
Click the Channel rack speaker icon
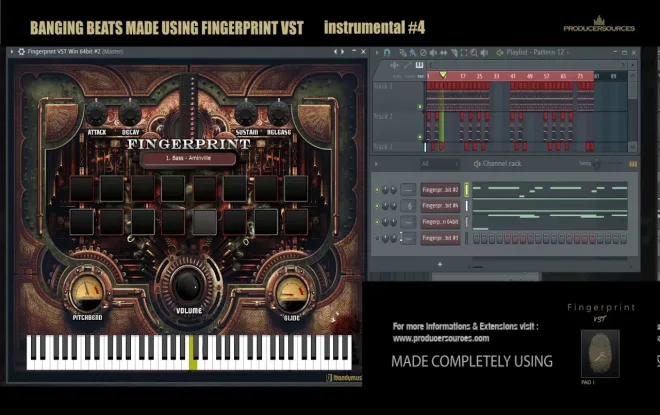click(x=477, y=164)
